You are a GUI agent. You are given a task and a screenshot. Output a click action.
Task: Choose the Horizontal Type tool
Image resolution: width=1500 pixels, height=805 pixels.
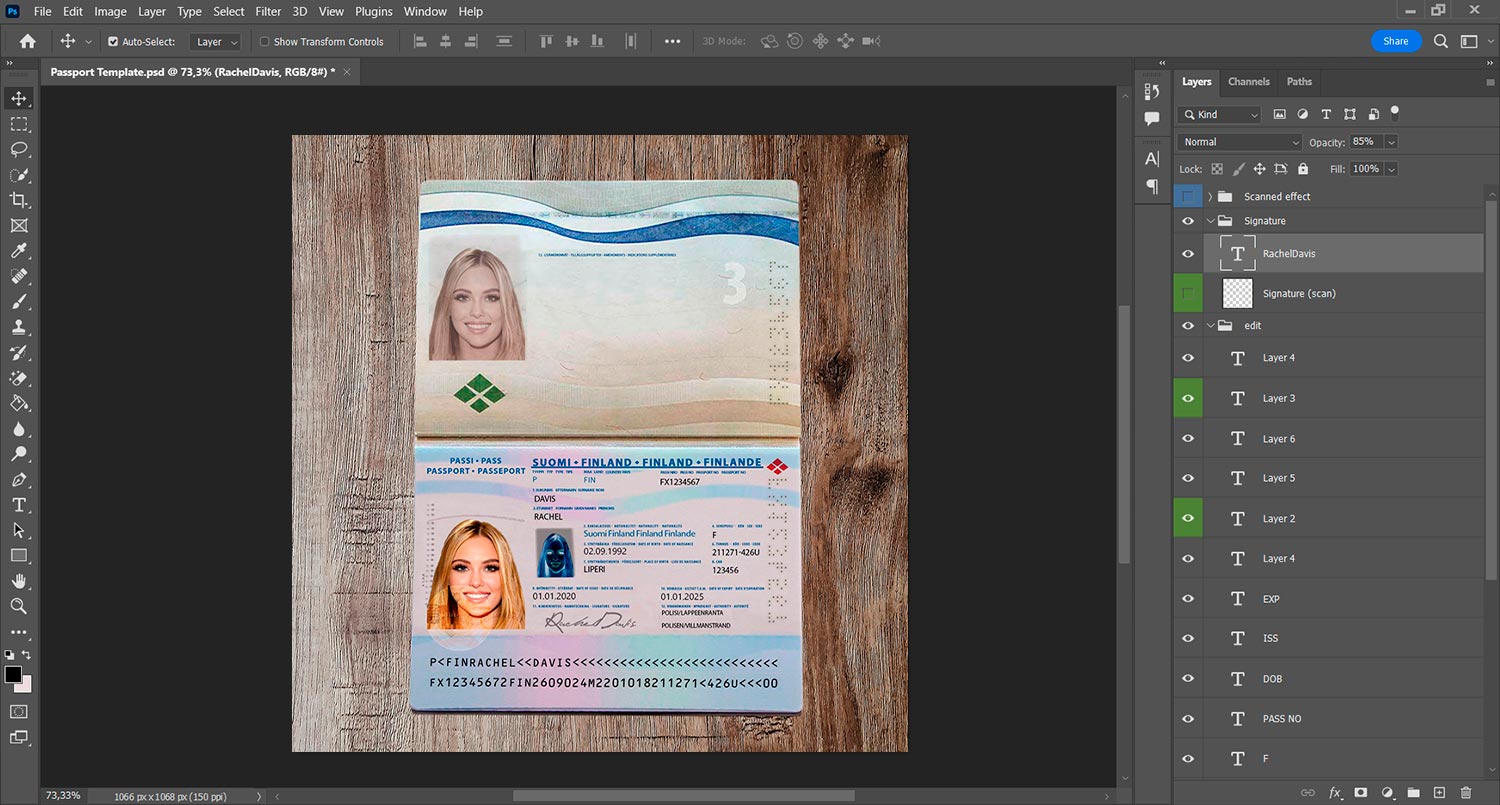tap(19, 505)
